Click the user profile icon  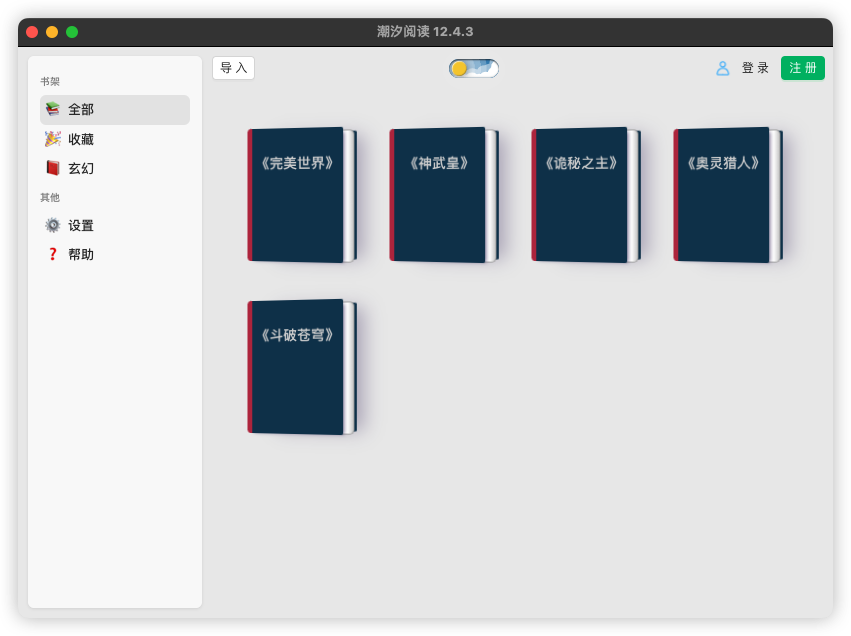(x=722, y=68)
